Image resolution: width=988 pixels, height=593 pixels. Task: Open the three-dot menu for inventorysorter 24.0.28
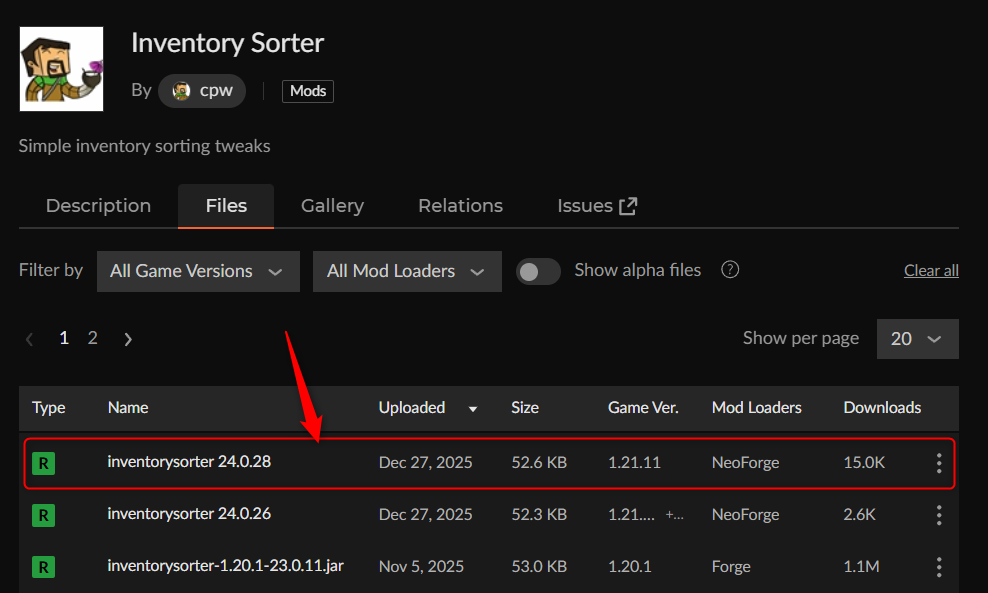(x=939, y=462)
